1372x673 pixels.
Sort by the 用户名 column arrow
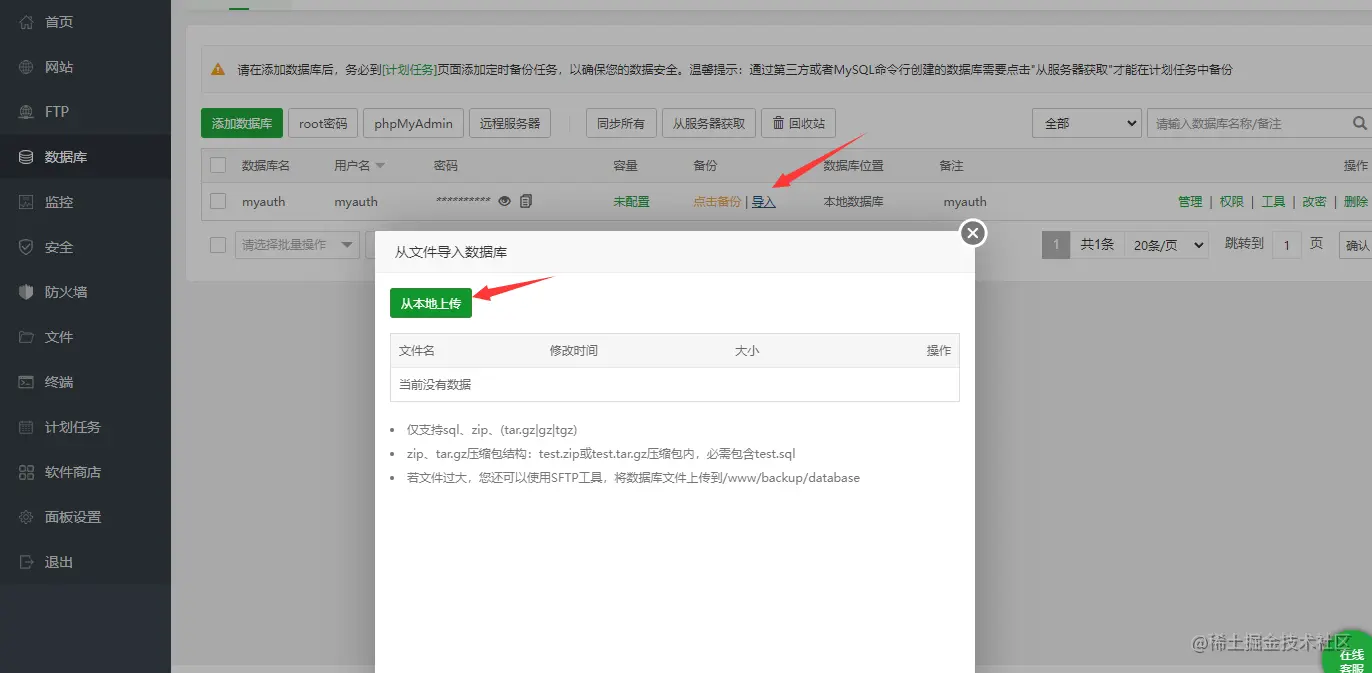pos(380,166)
